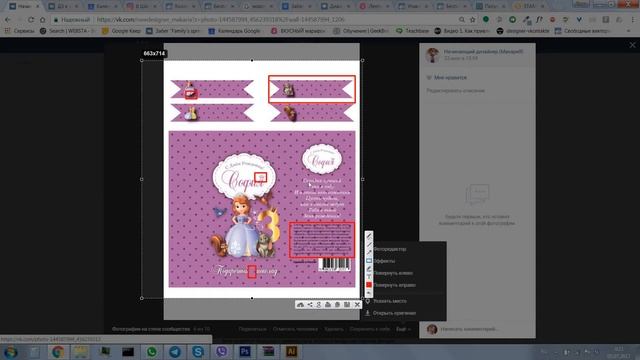Open Telegram from the taskbar
Image resolution: width=640 pixels, height=360 pixels.
(x=175, y=352)
